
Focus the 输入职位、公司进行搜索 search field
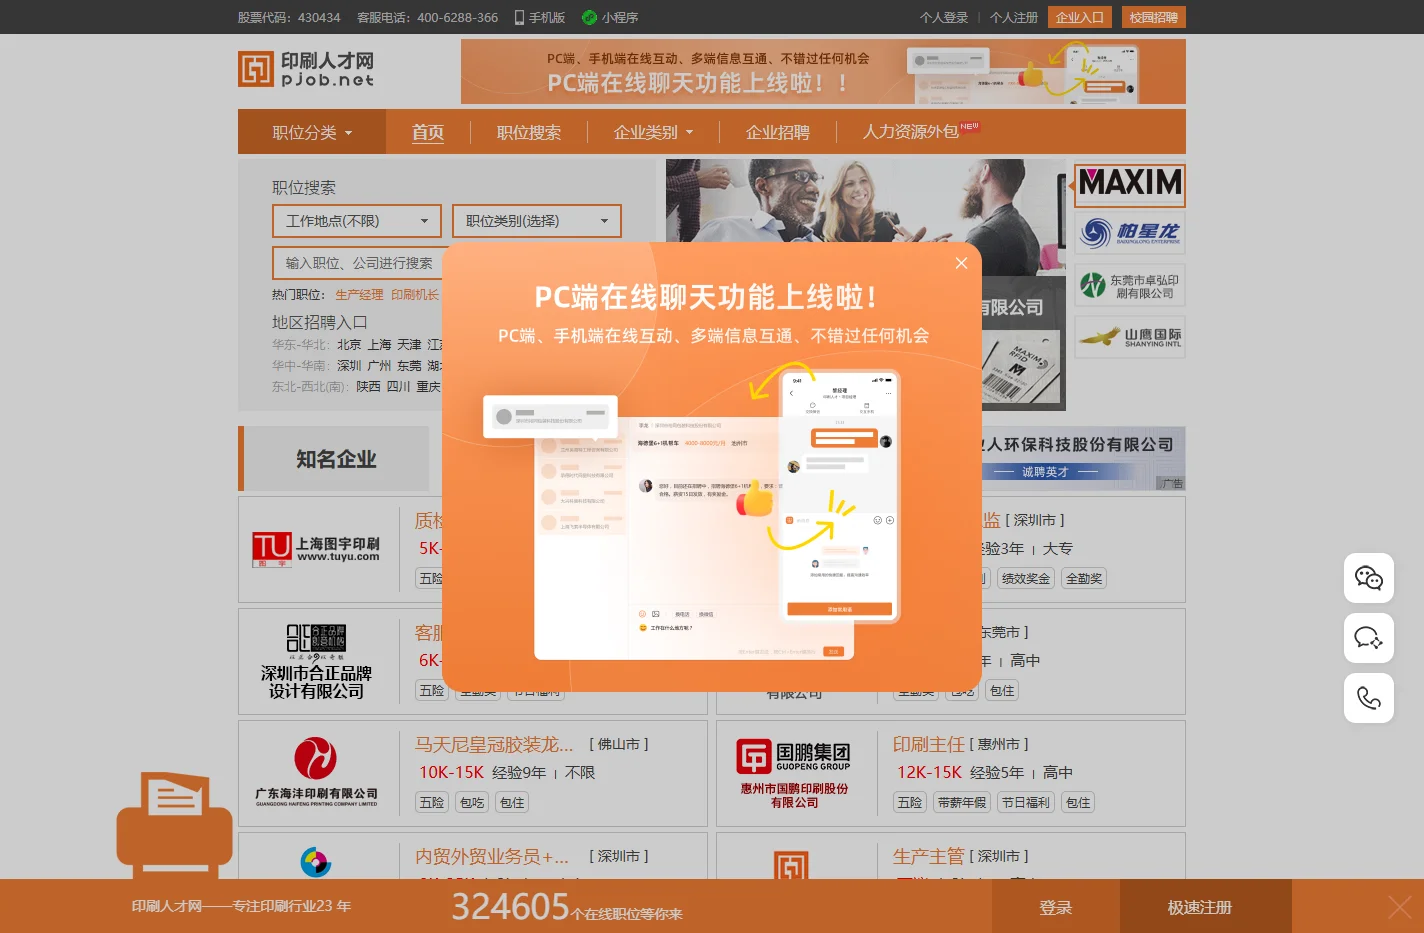(x=357, y=263)
